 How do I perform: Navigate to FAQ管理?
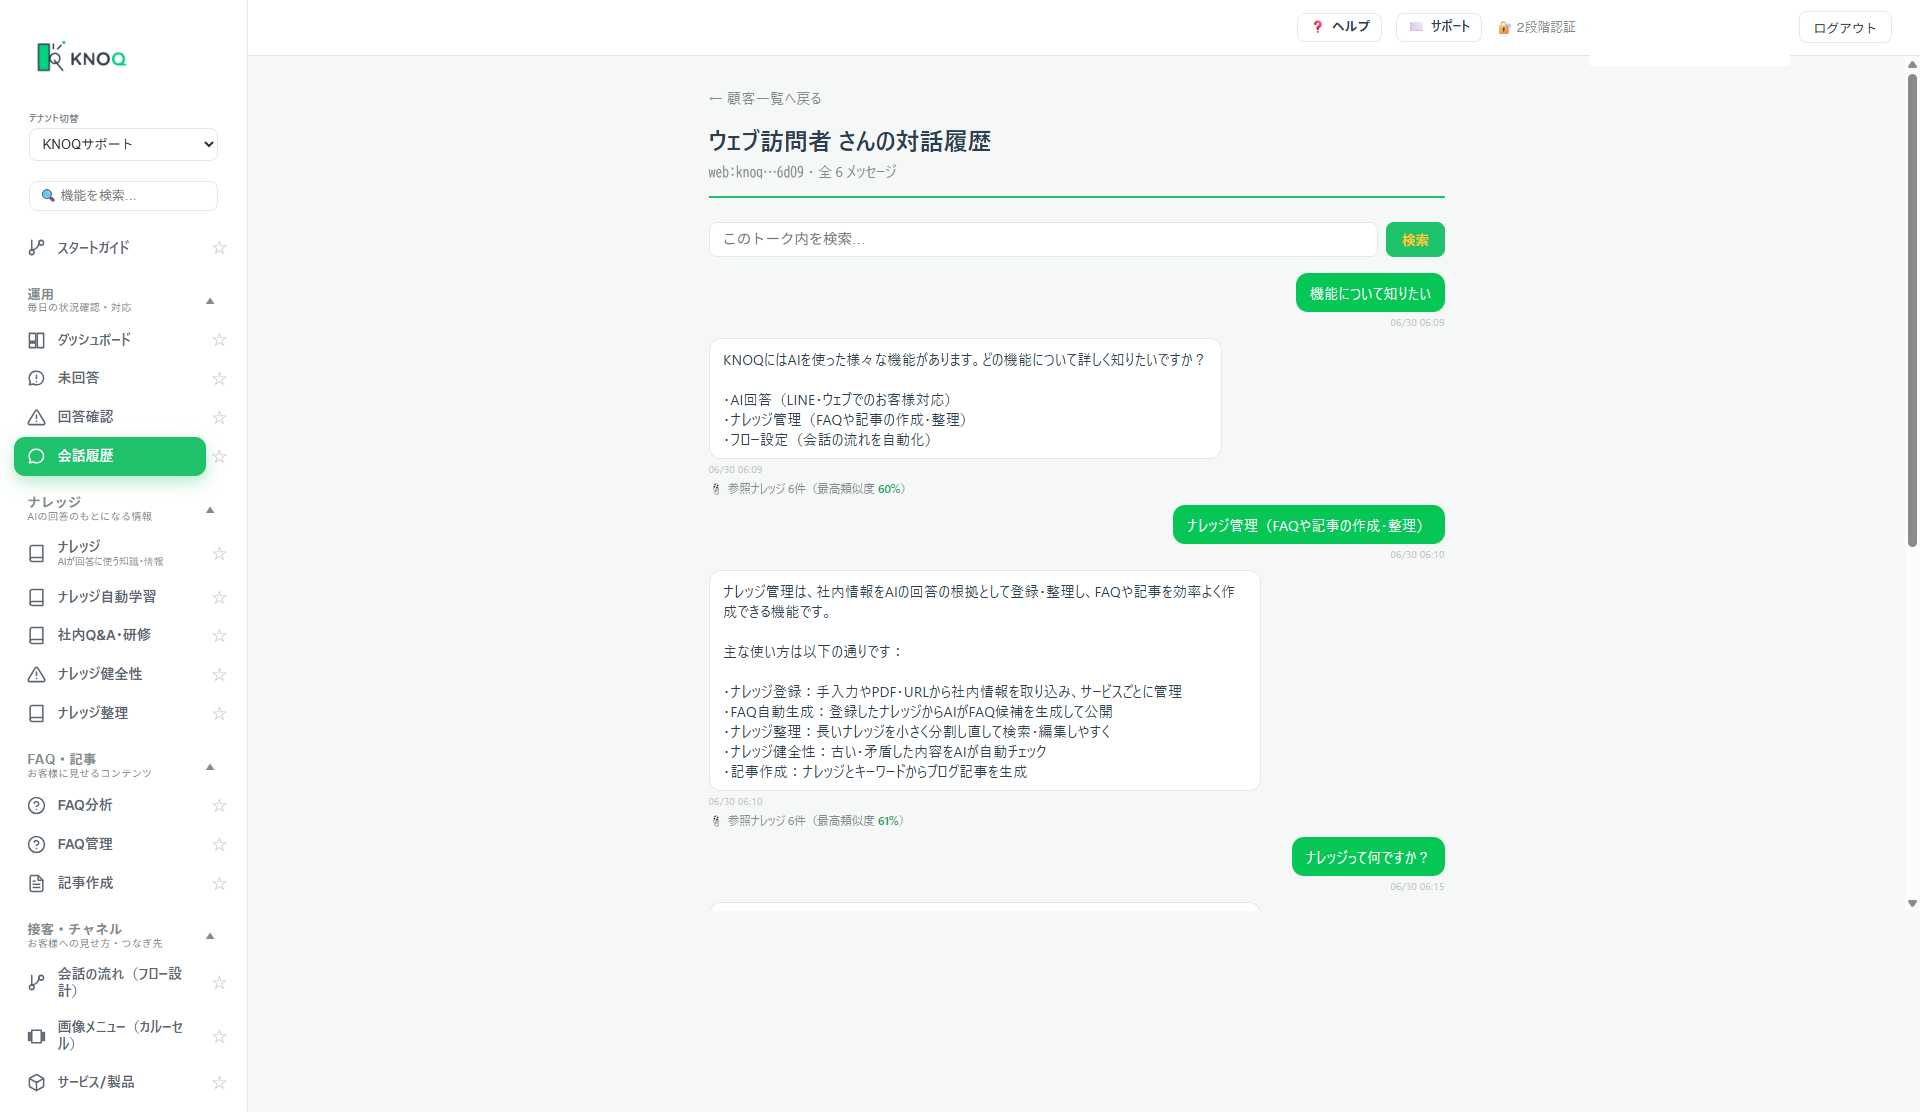(110, 844)
